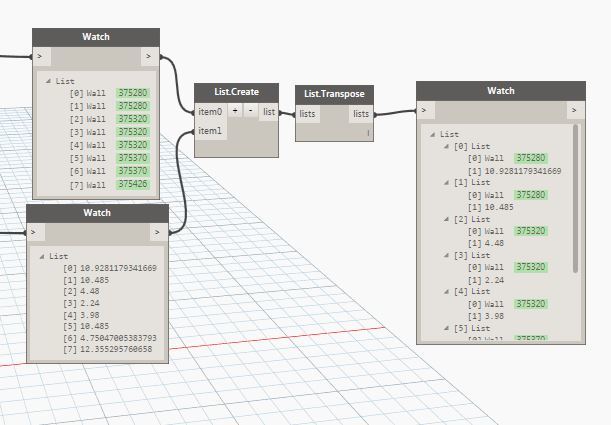Click the plus button on List.Create node
This screenshot has width=611, height=425.
click(235, 111)
